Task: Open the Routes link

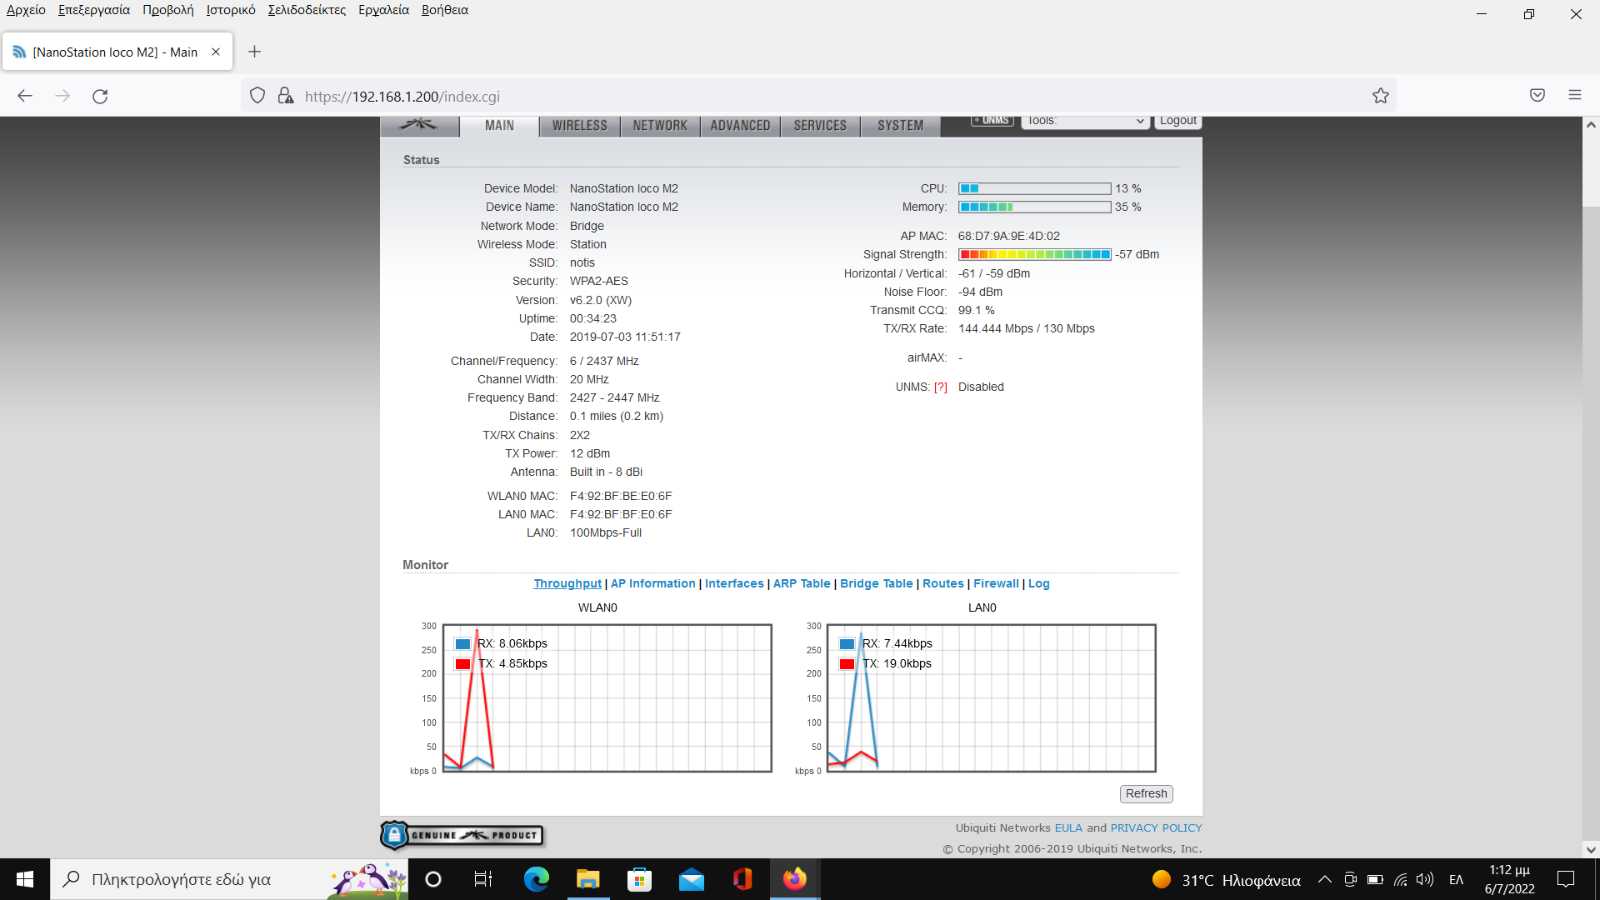Action: (943, 584)
